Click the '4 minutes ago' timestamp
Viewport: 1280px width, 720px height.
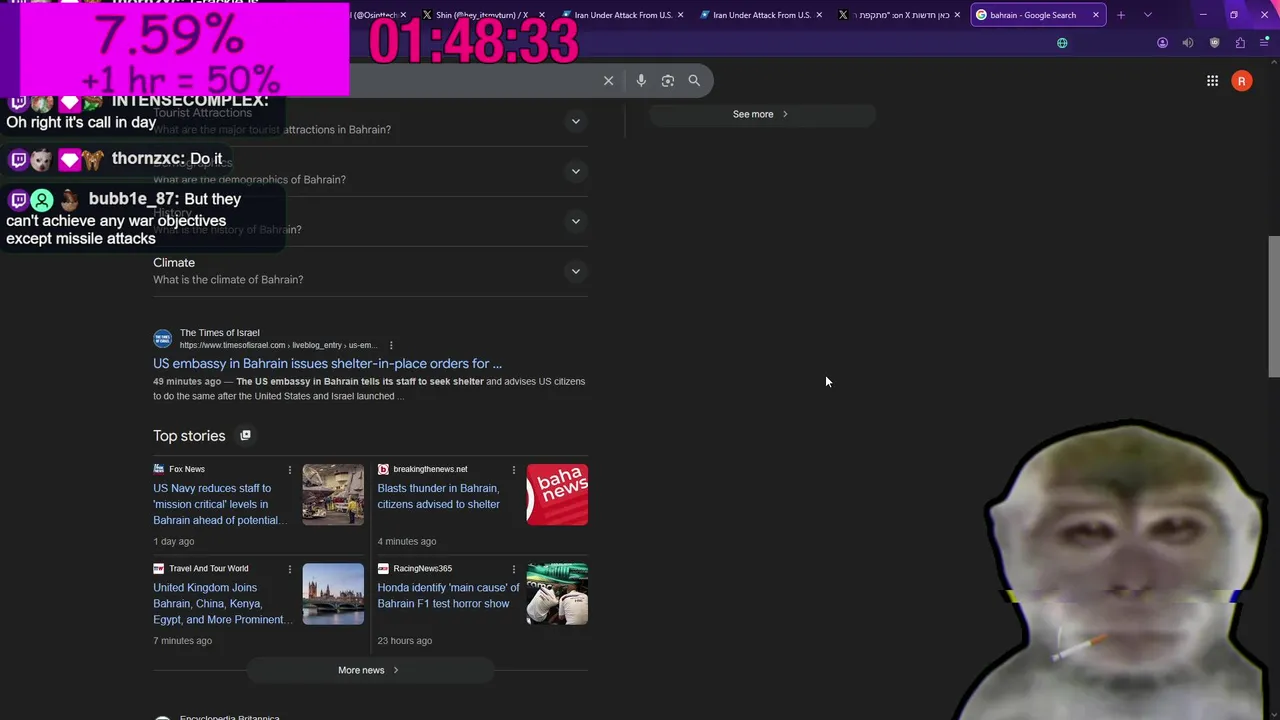coord(407,541)
